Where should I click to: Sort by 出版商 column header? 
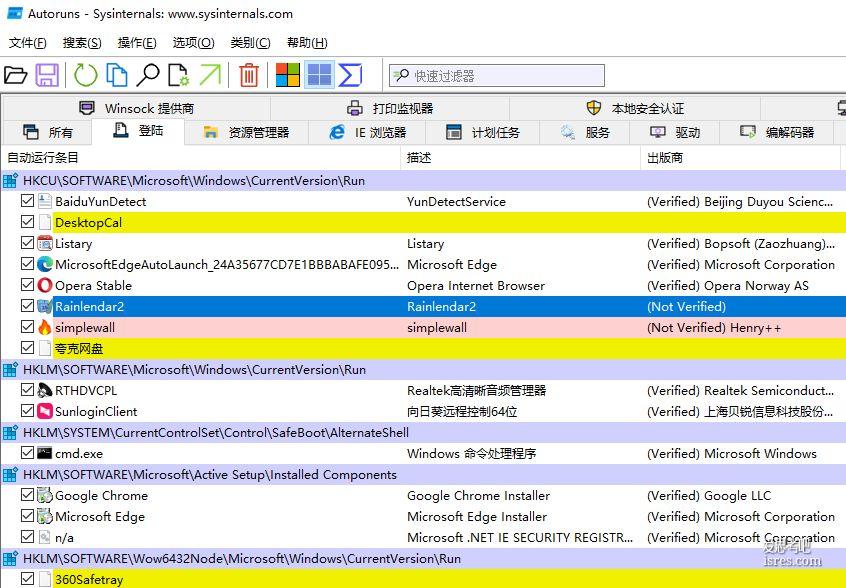(740, 158)
